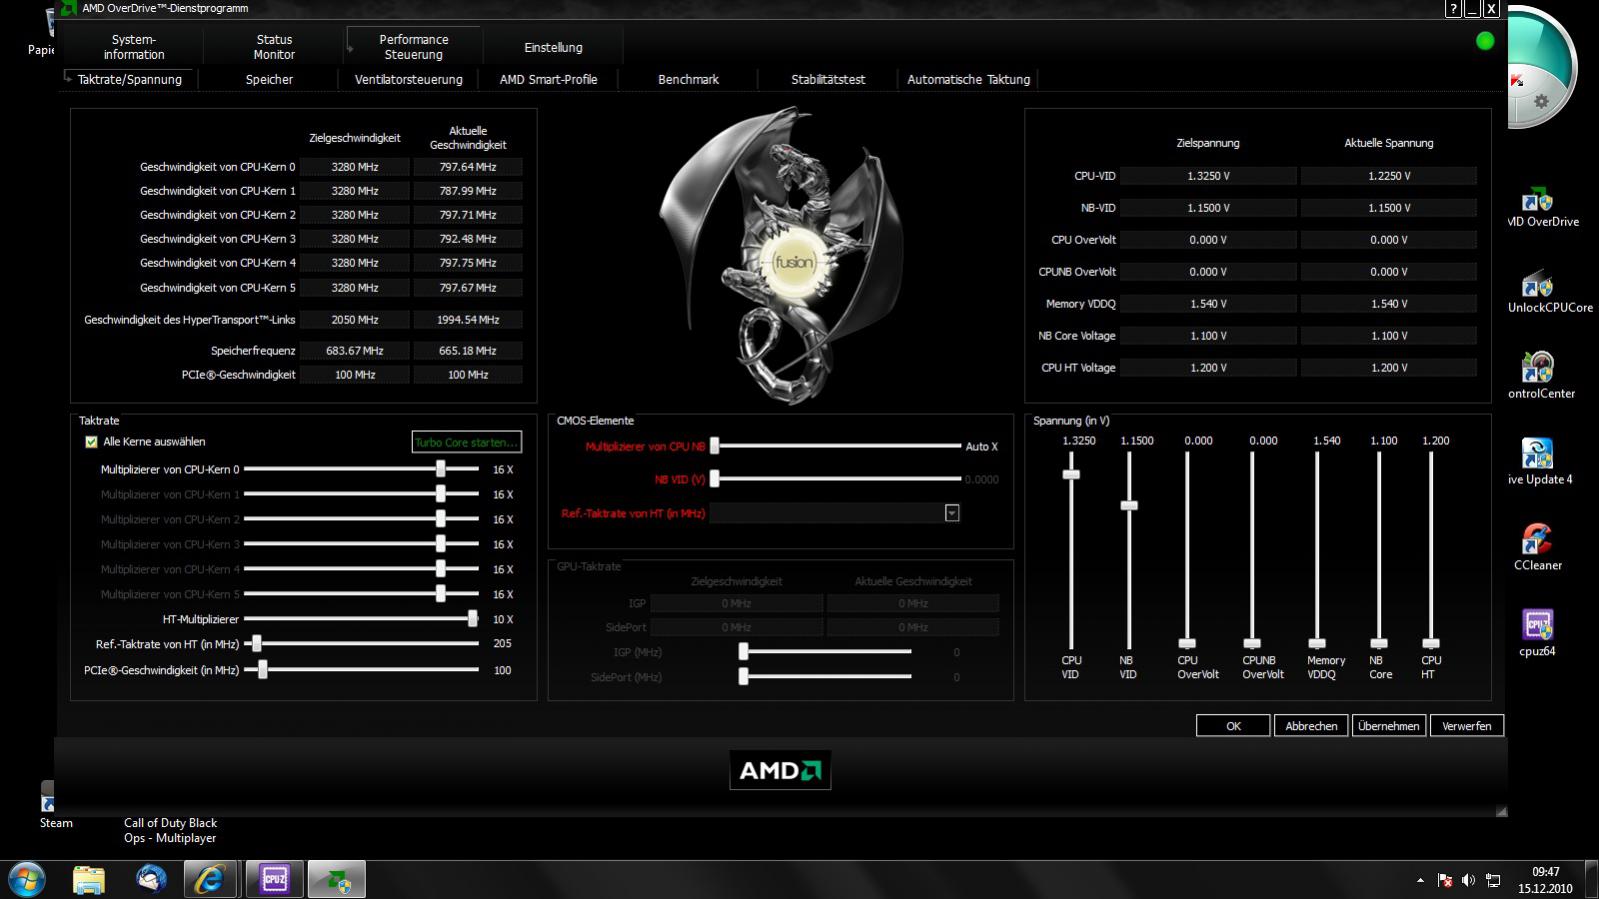1599x899 pixels.
Task: Switch to the Ventilatorsteuerung sub-tab
Action: pyautogui.click(x=408, y=79)
